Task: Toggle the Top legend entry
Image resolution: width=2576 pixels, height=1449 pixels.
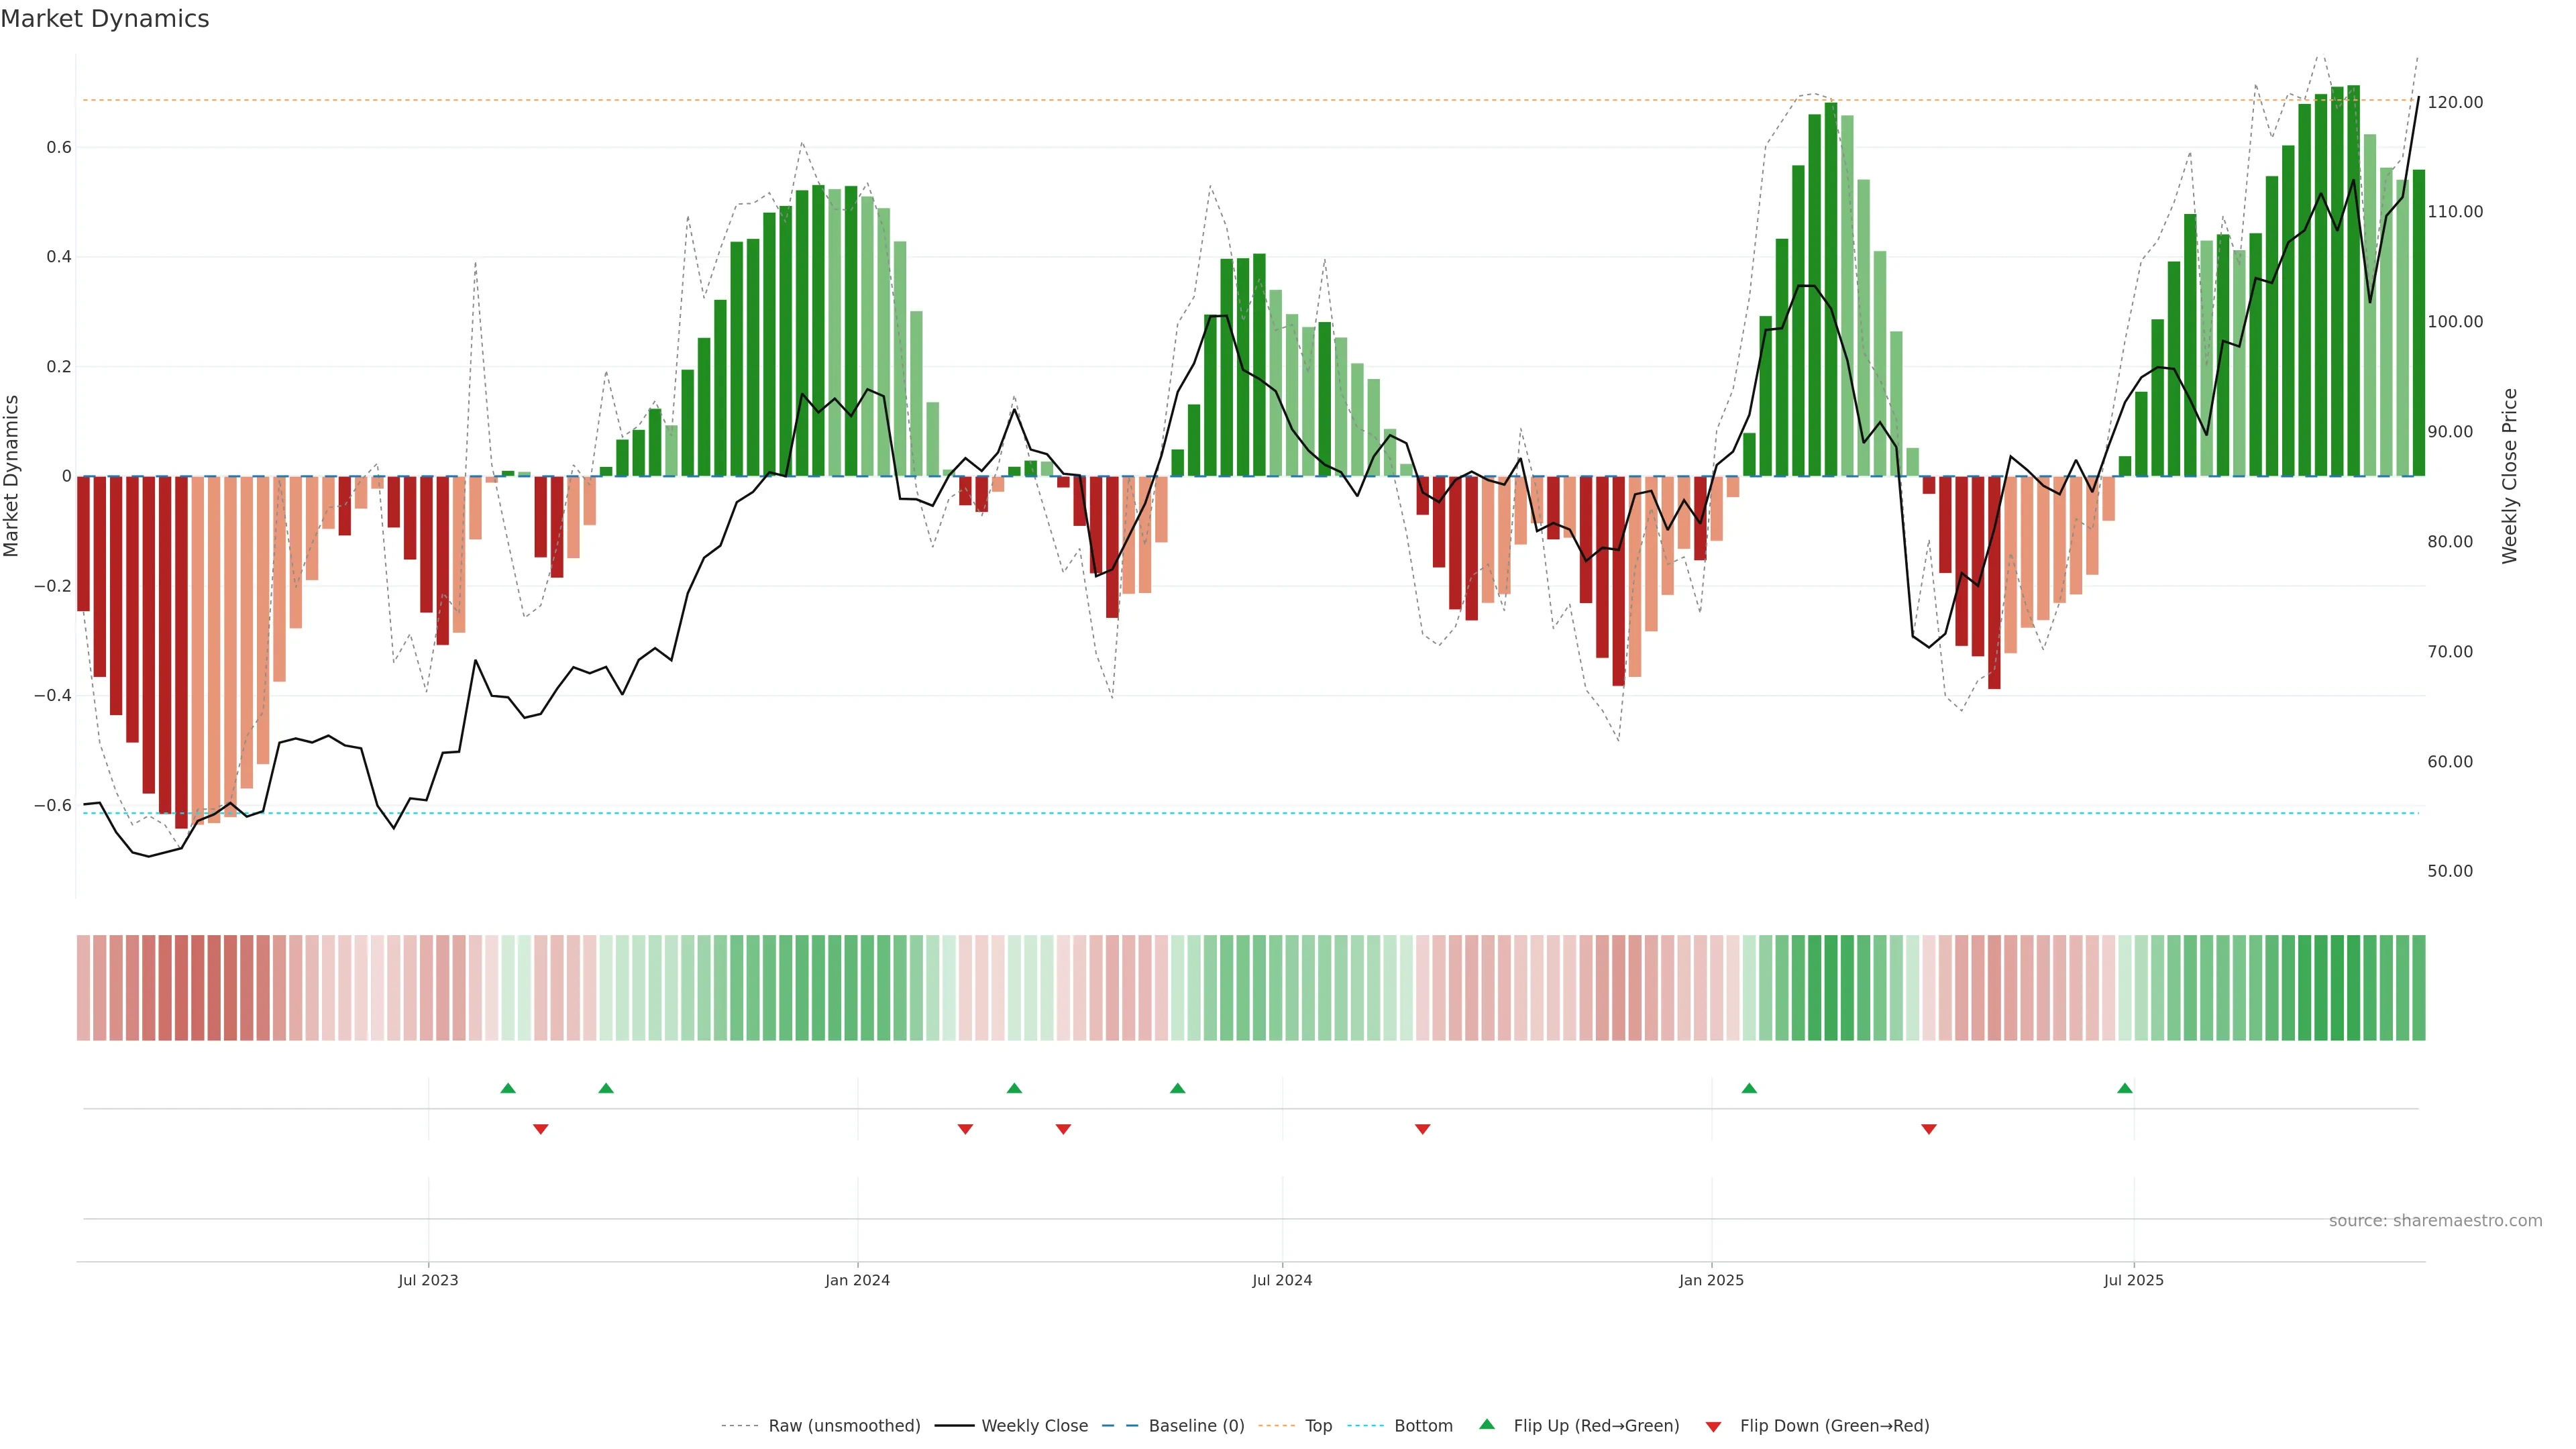Action: (1318, 1425)
